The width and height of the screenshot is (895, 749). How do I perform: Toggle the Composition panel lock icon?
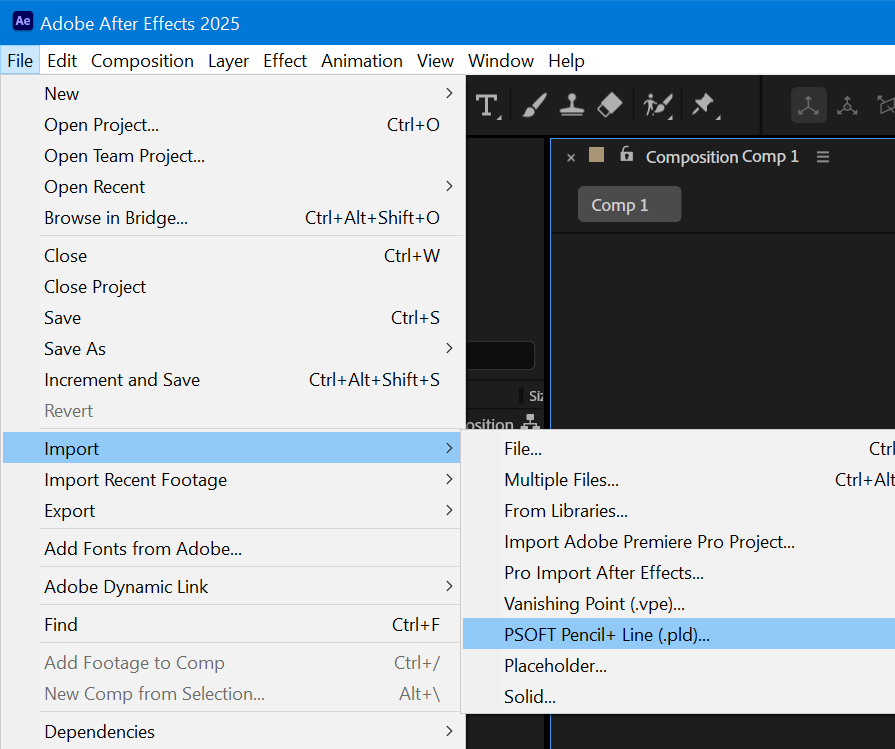[626, 154]
